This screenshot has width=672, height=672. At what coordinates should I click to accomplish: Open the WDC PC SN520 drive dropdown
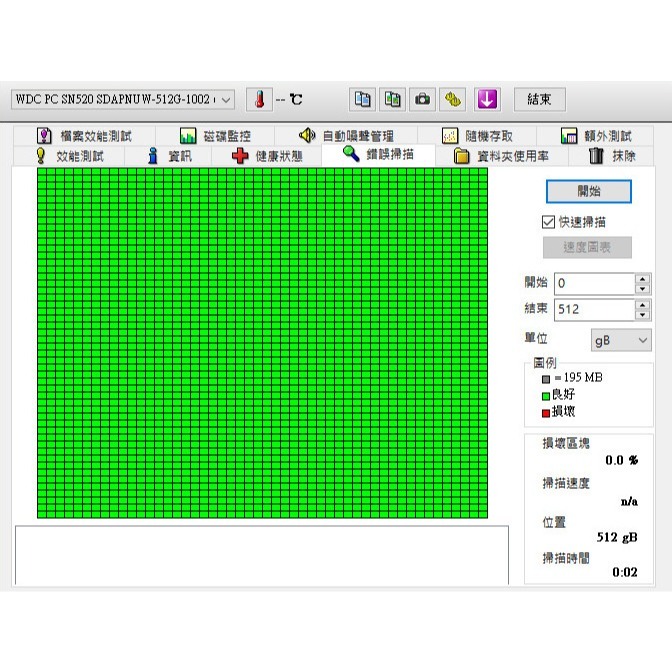123,100
